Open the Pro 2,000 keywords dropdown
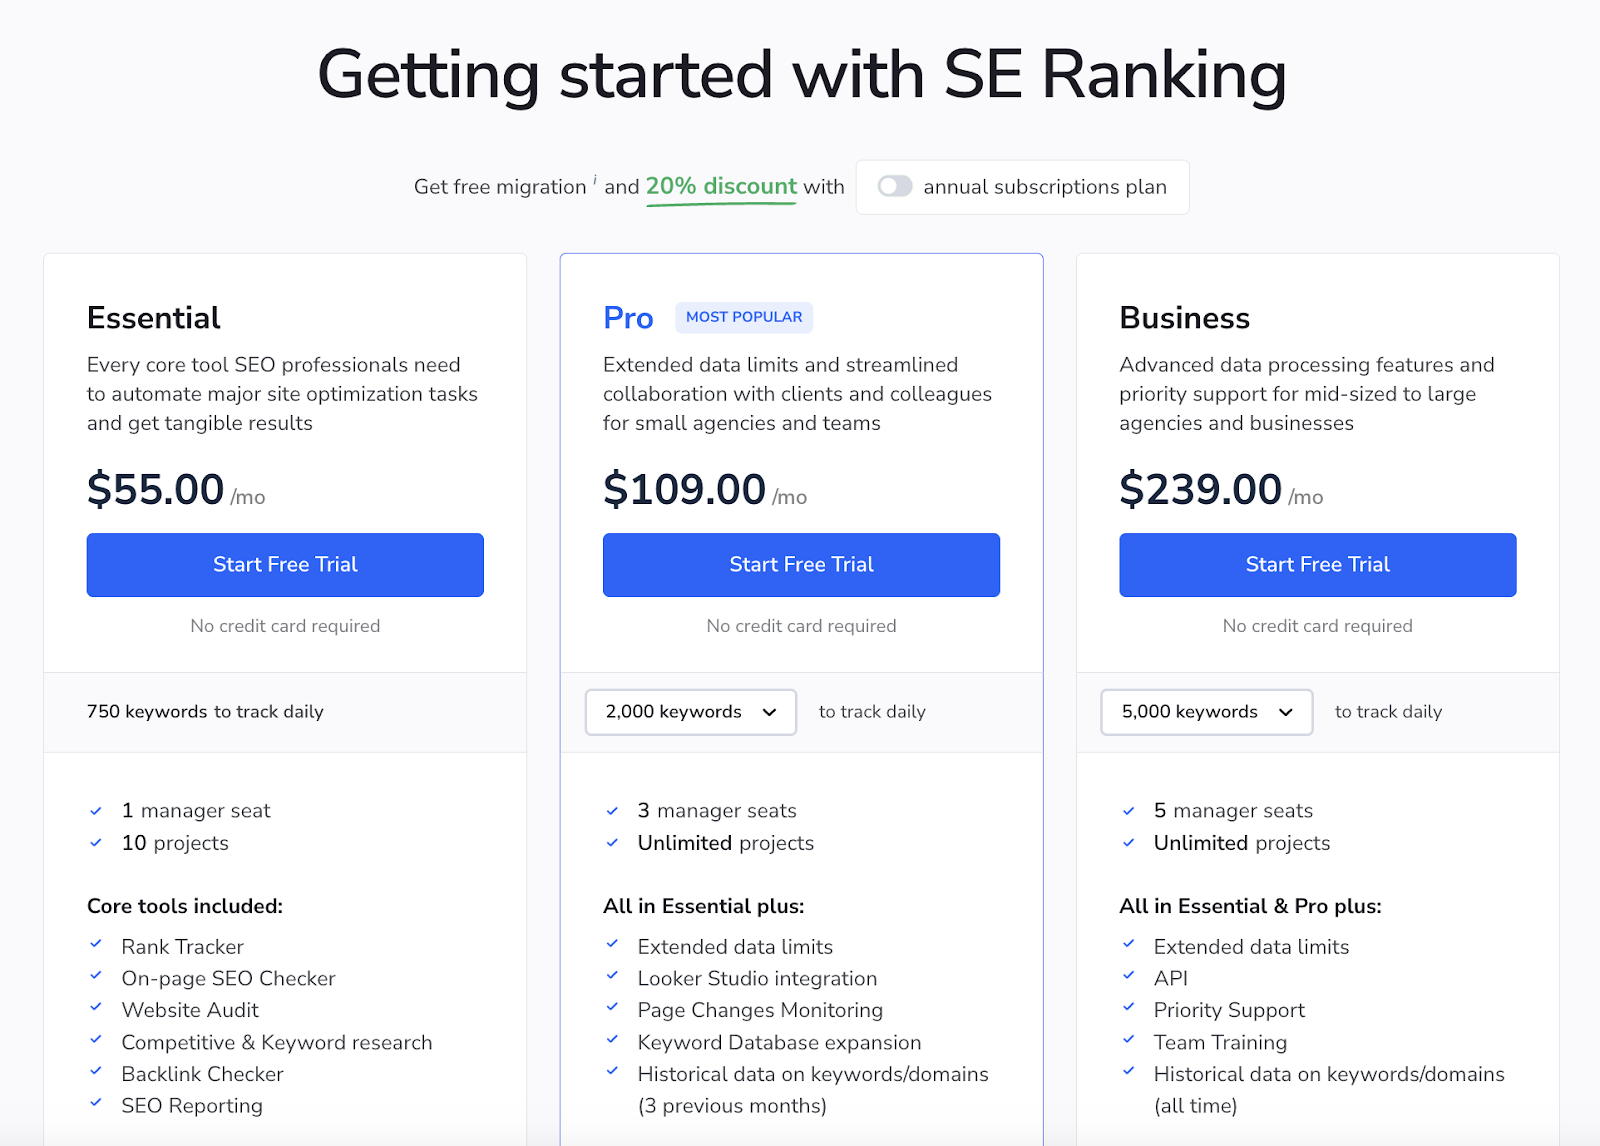 coord(690,712)
